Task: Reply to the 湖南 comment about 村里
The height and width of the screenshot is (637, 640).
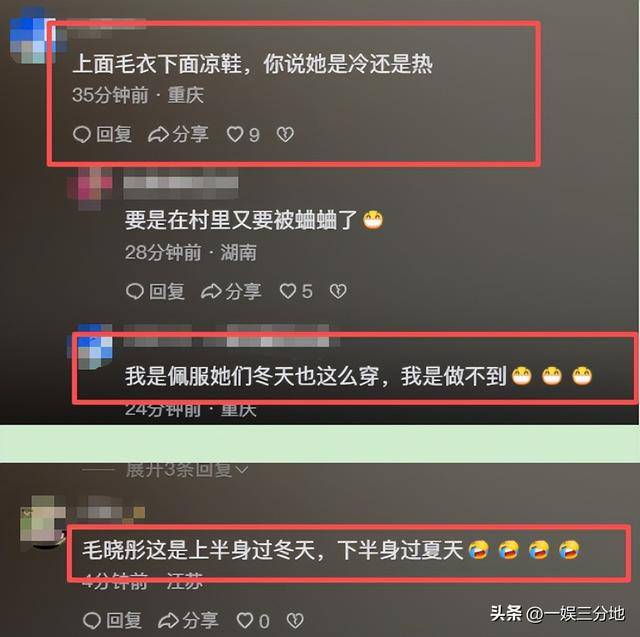Action: [155, 291]
